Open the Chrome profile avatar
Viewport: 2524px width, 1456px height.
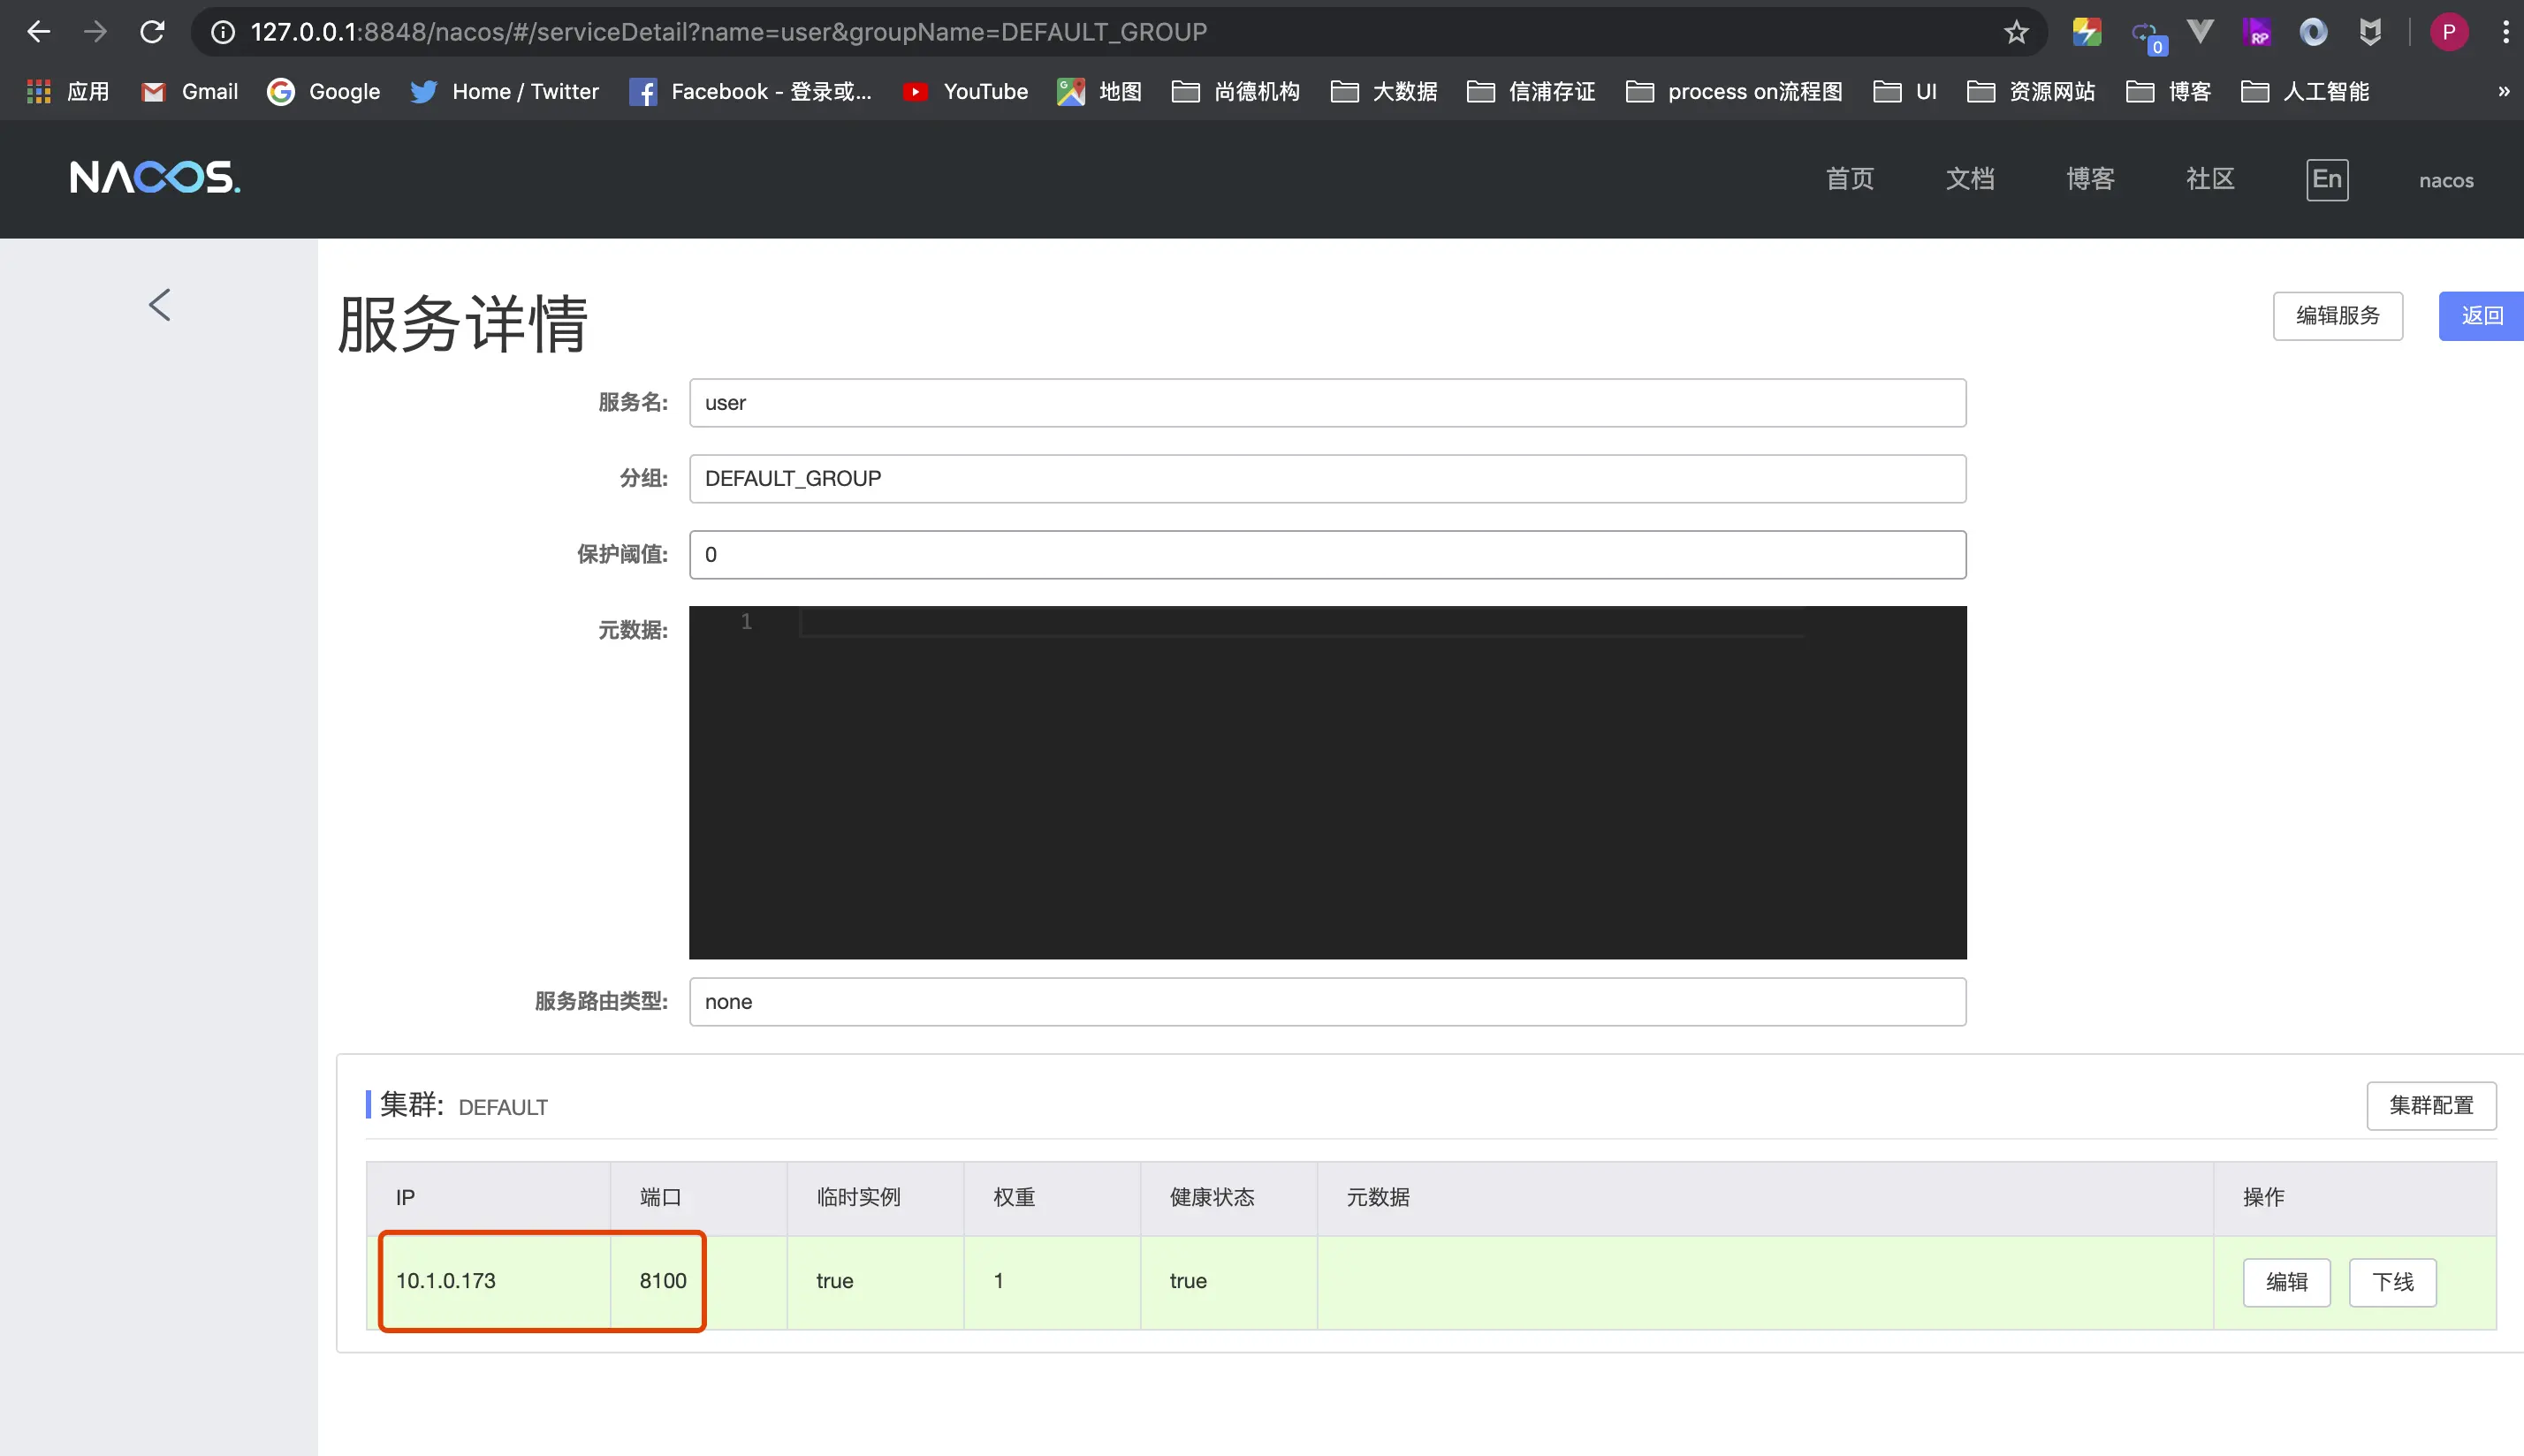(2447, 31)
